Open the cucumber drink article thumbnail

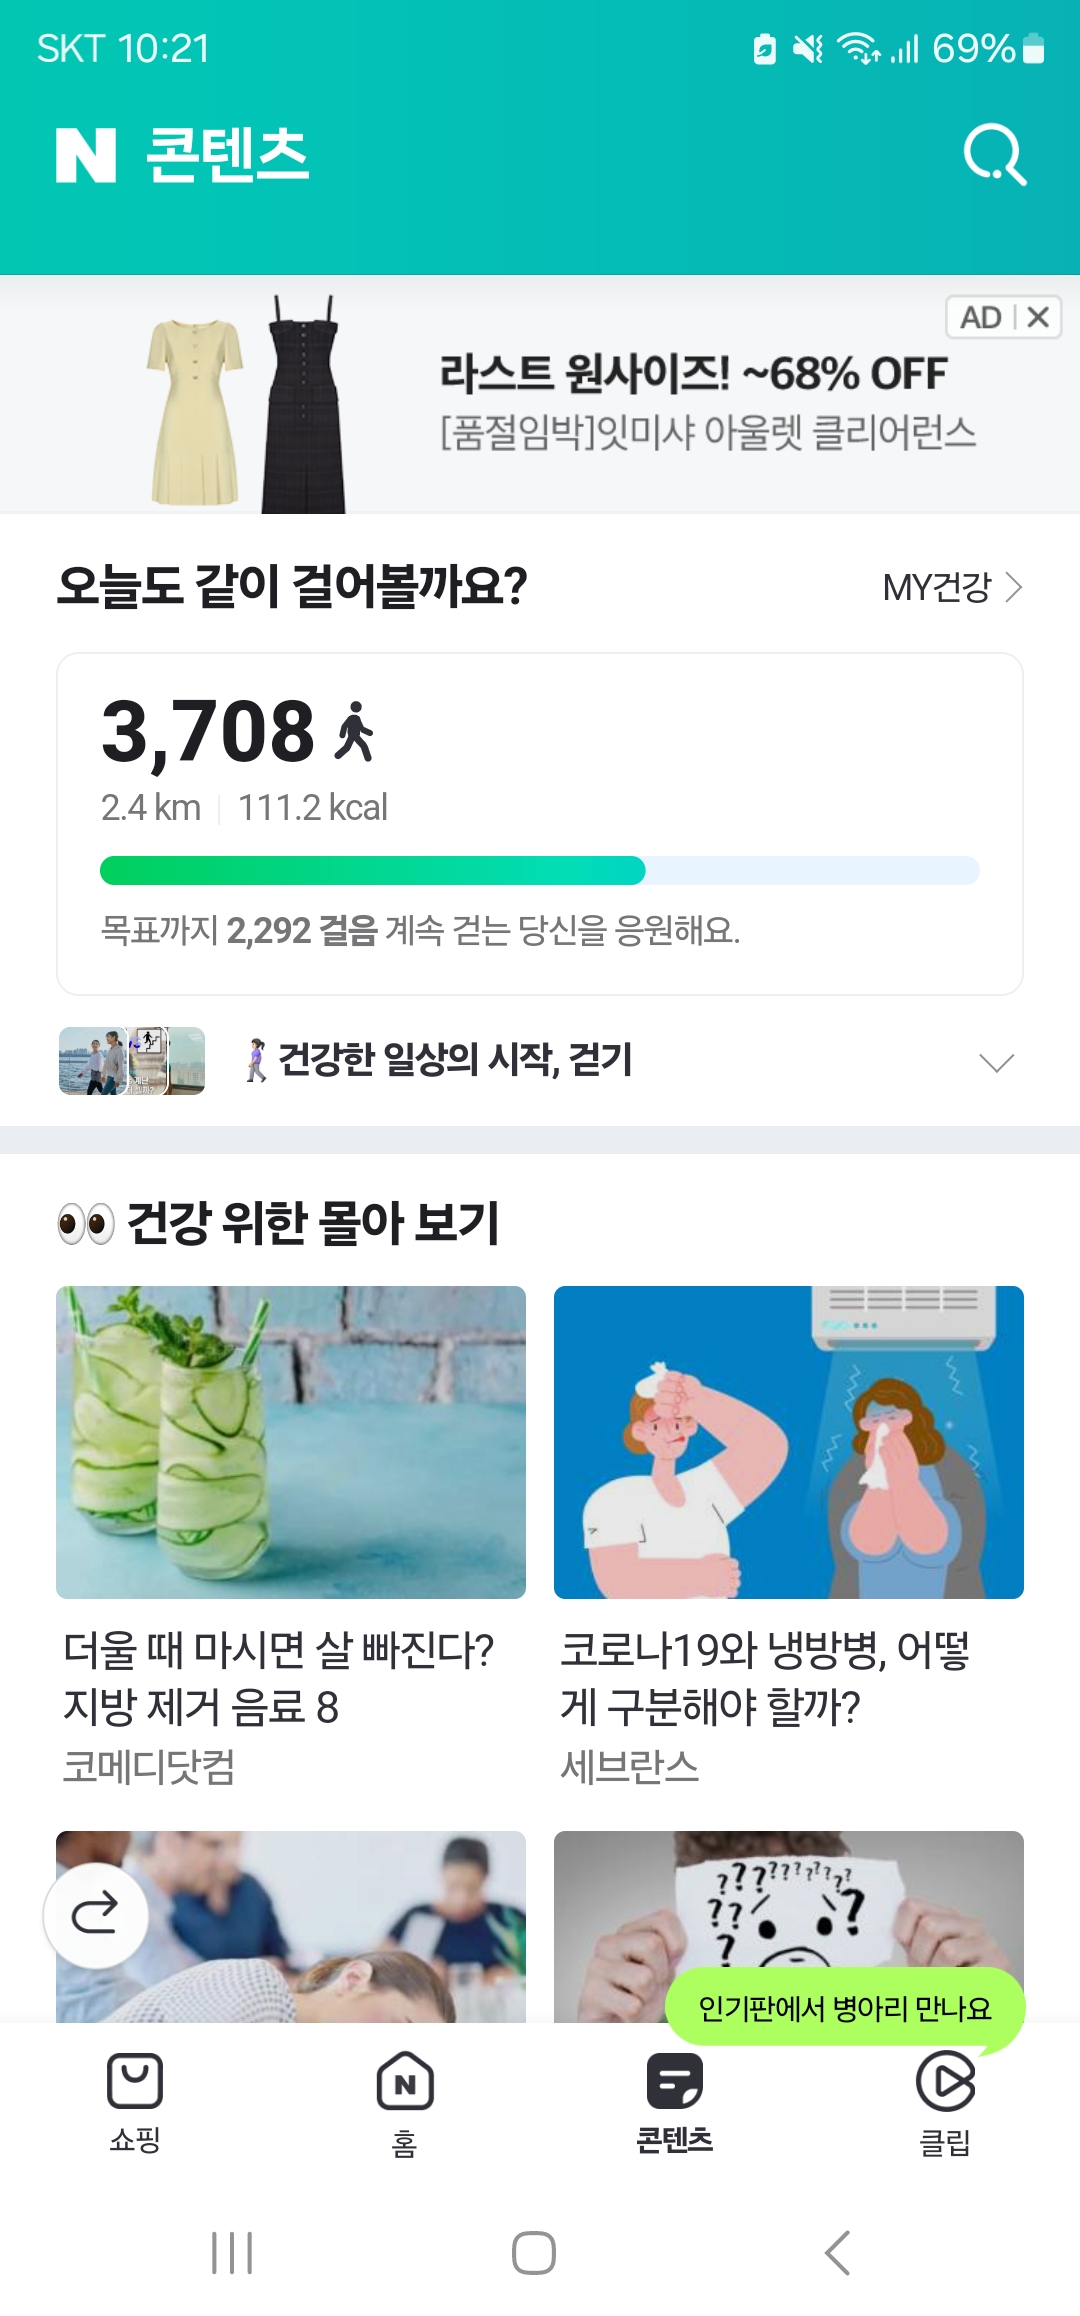click(291, 1442)
